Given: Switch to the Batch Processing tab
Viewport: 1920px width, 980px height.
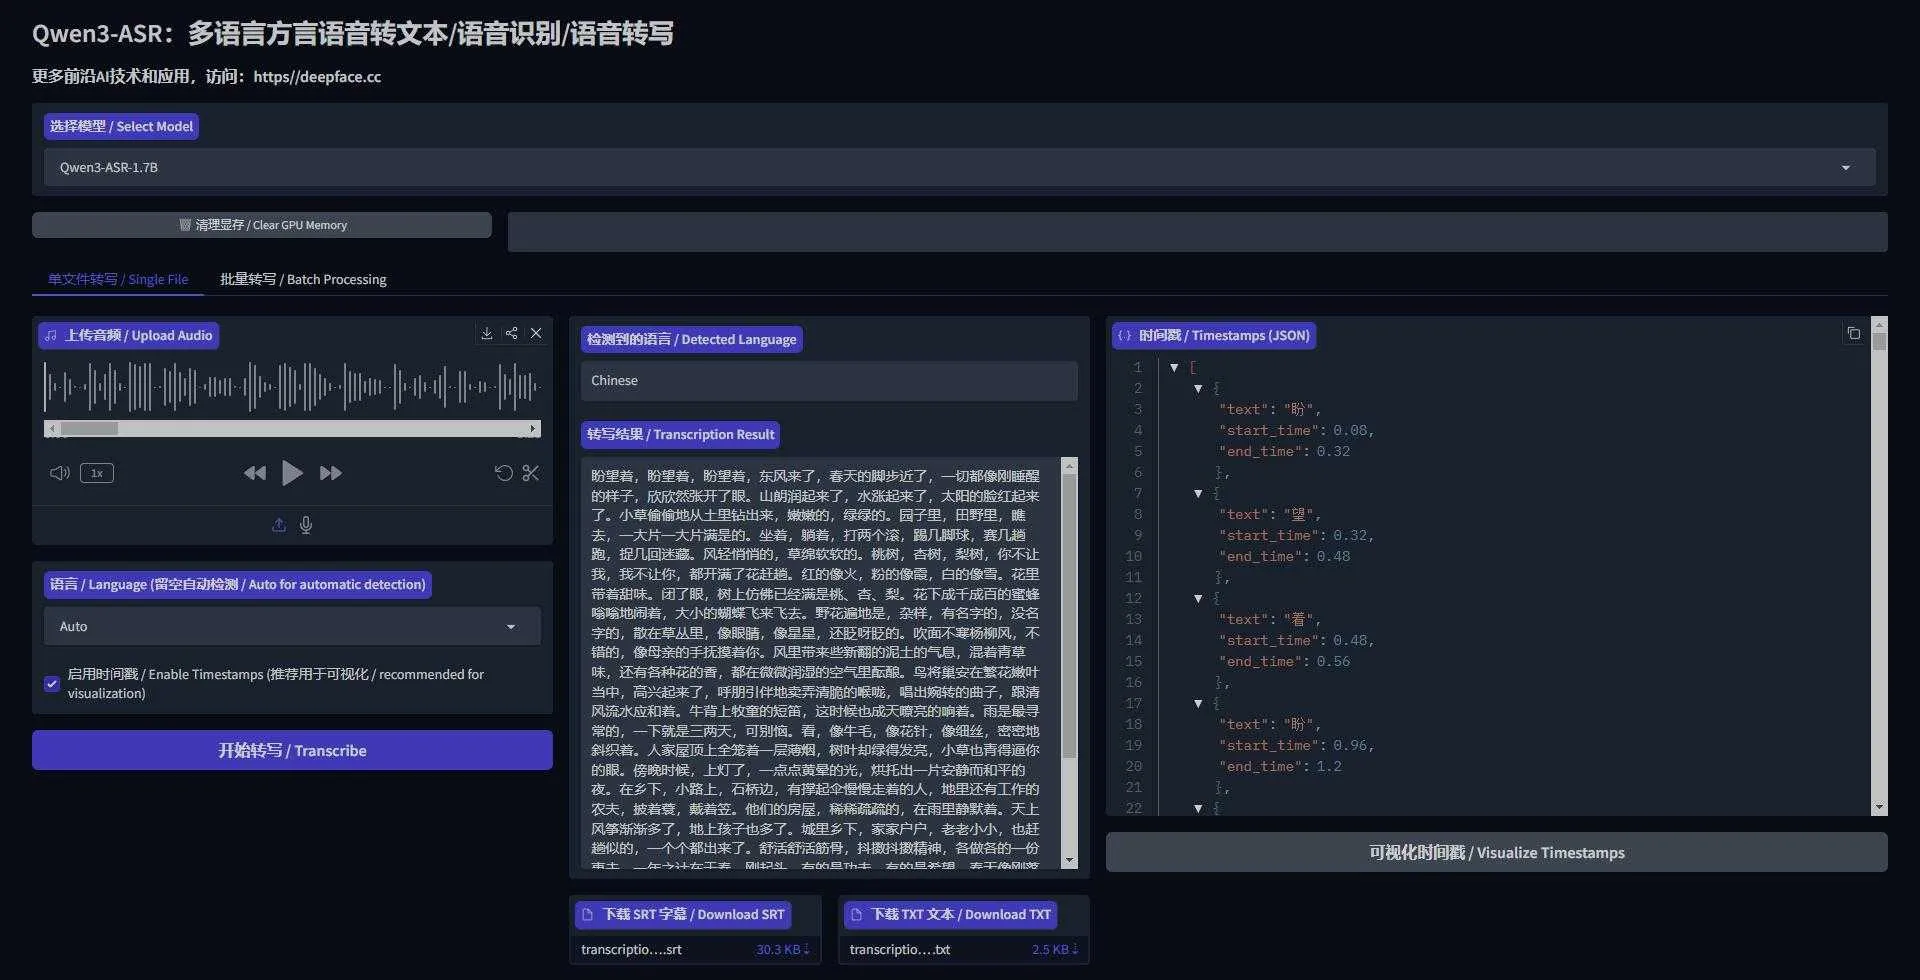Looking at the screenshot, I should point(303,279).
